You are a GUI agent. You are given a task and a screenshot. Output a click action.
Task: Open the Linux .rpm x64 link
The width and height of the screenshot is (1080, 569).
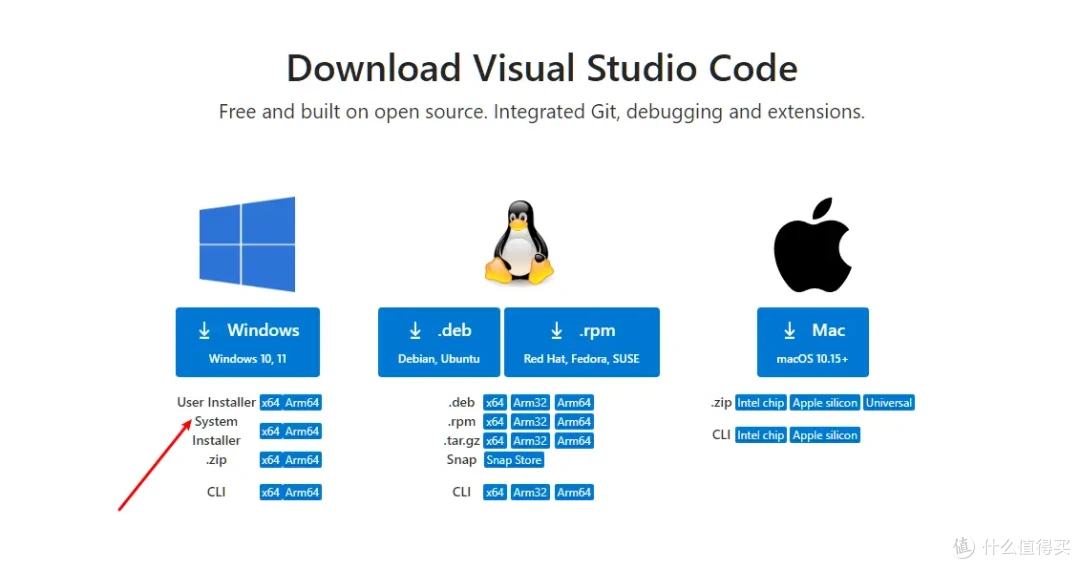point(495,422)
